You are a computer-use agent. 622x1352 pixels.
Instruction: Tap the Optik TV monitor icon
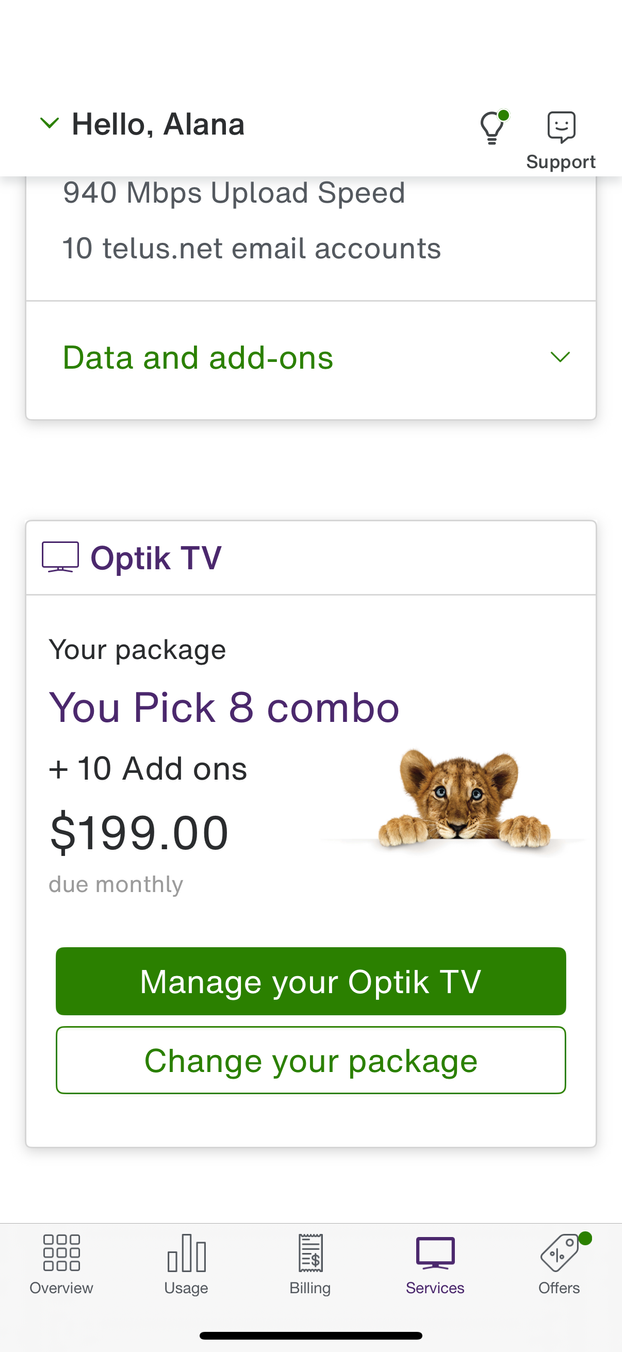click(x=60, y=557)
